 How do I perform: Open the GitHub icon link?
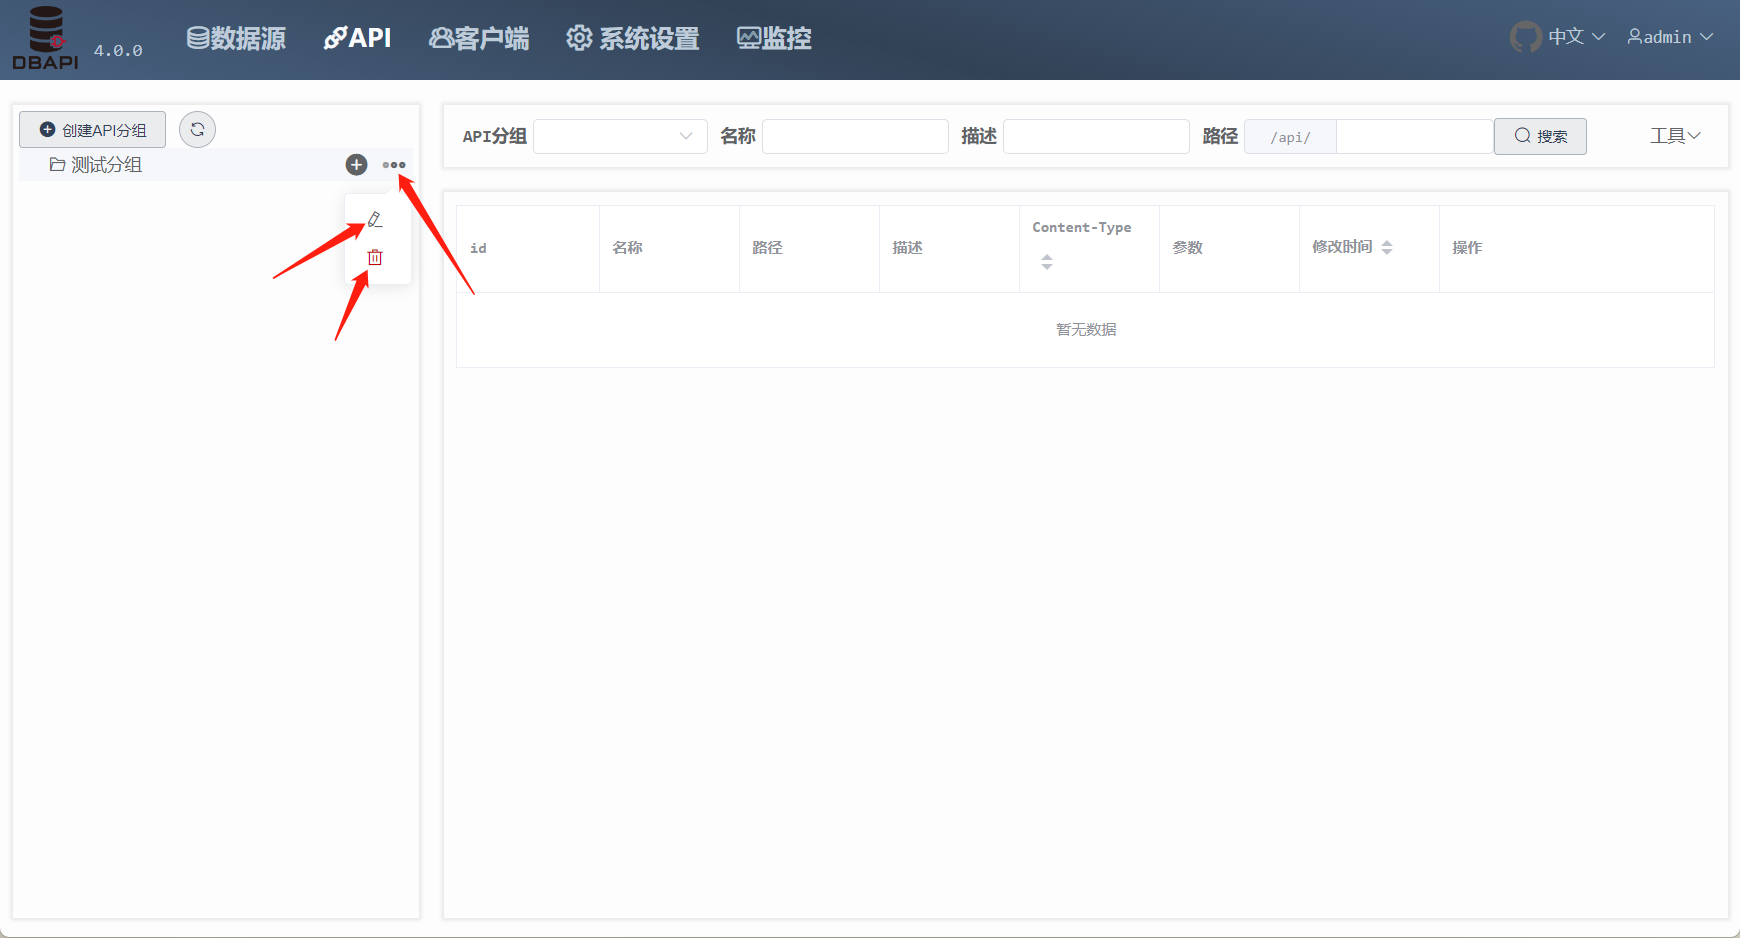1526,37
